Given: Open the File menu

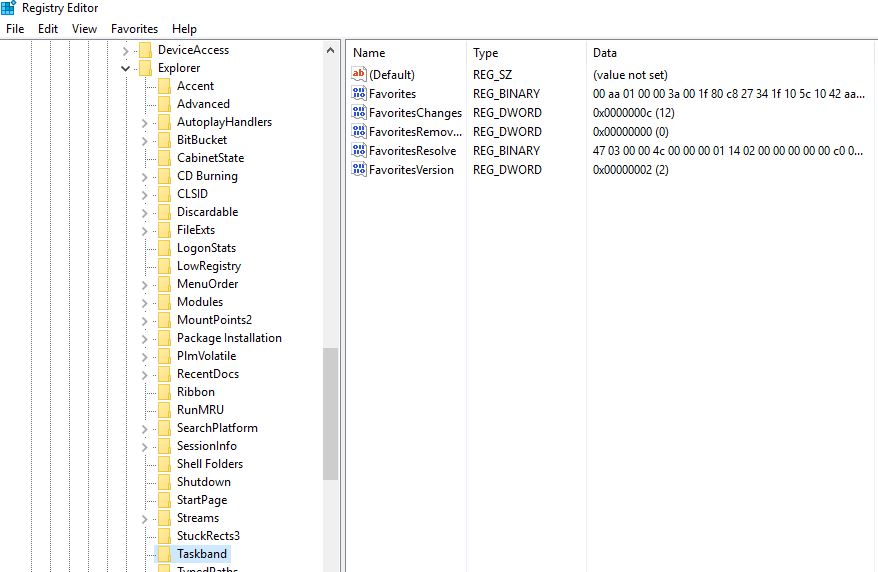Looking at the screenshot, I should coord(15,29).
